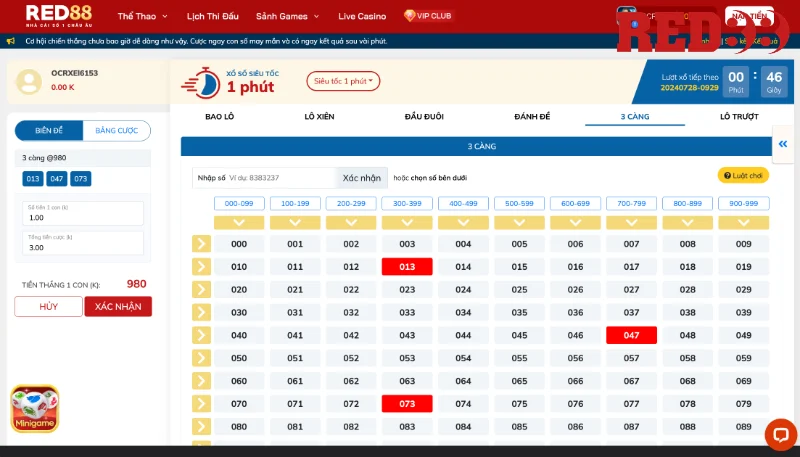
Task: Click the 900-999 range button
Action: point(744,204)
